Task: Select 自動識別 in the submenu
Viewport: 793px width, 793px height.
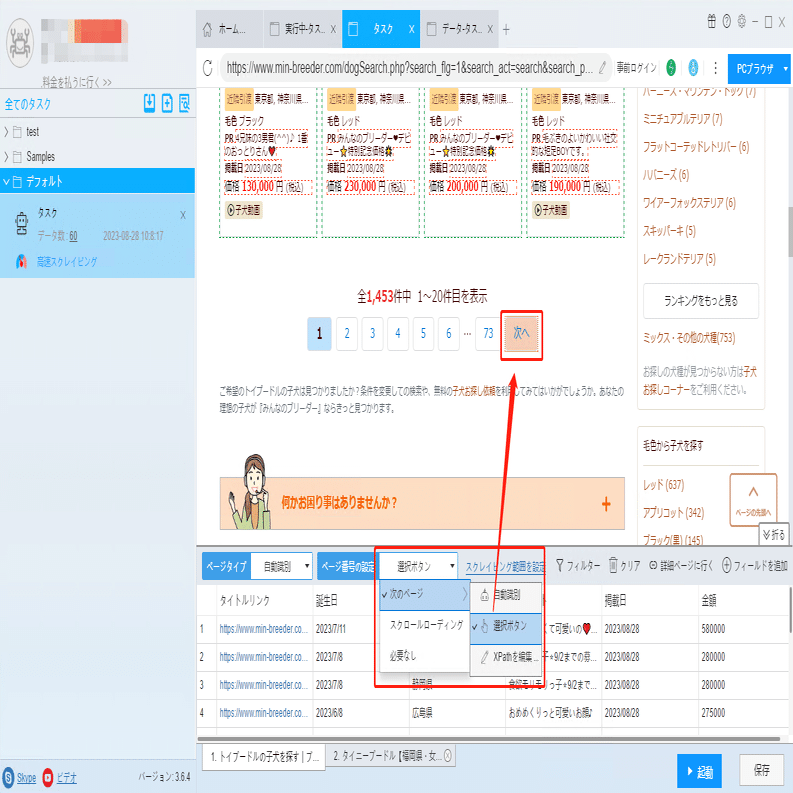Action: coord(506,595)
